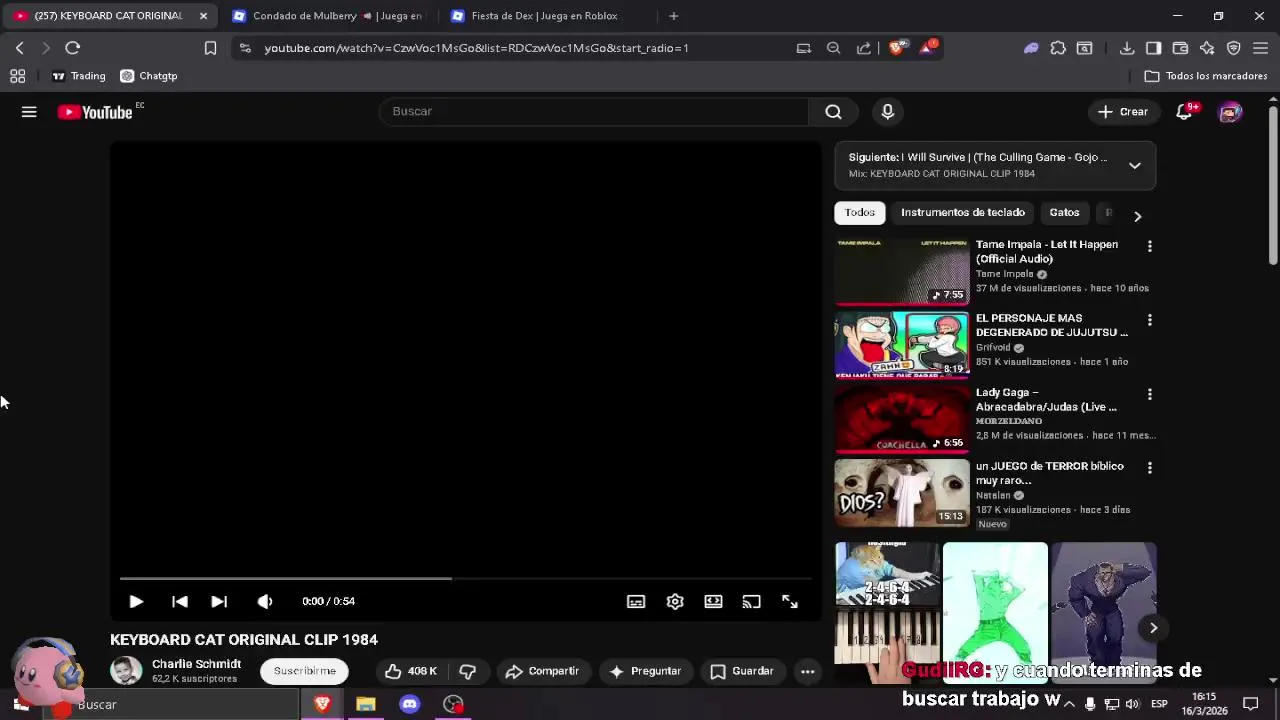Open more actions menu below the video

(x=807, y=671)
